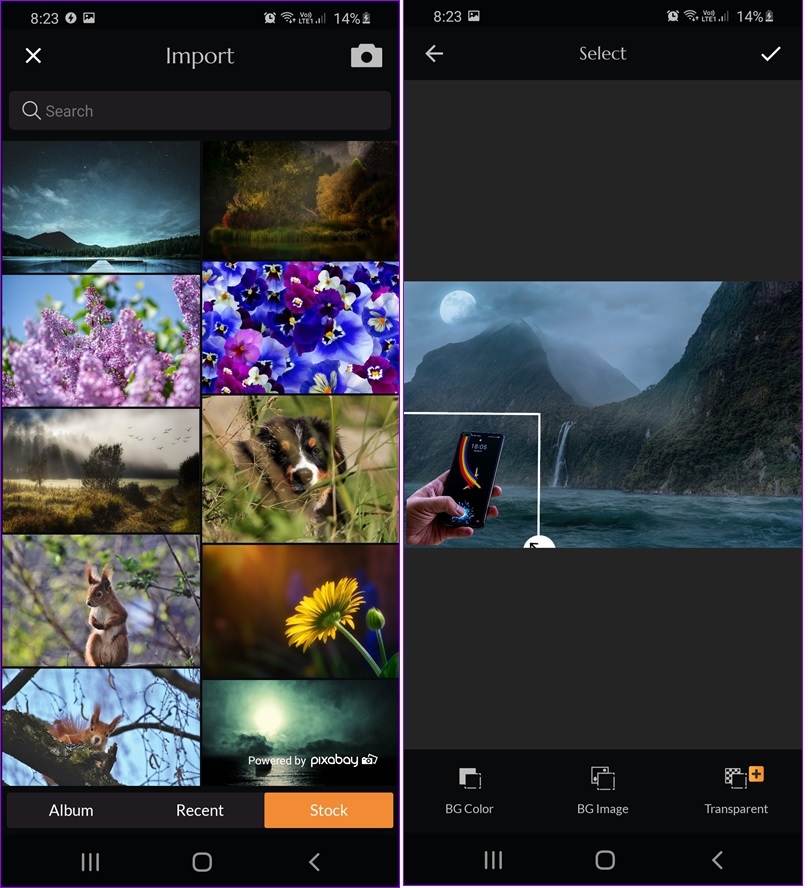This screenshot has width=811, height=888.
Task: Tap the selection box resize handle
Action: pos(539,542)
